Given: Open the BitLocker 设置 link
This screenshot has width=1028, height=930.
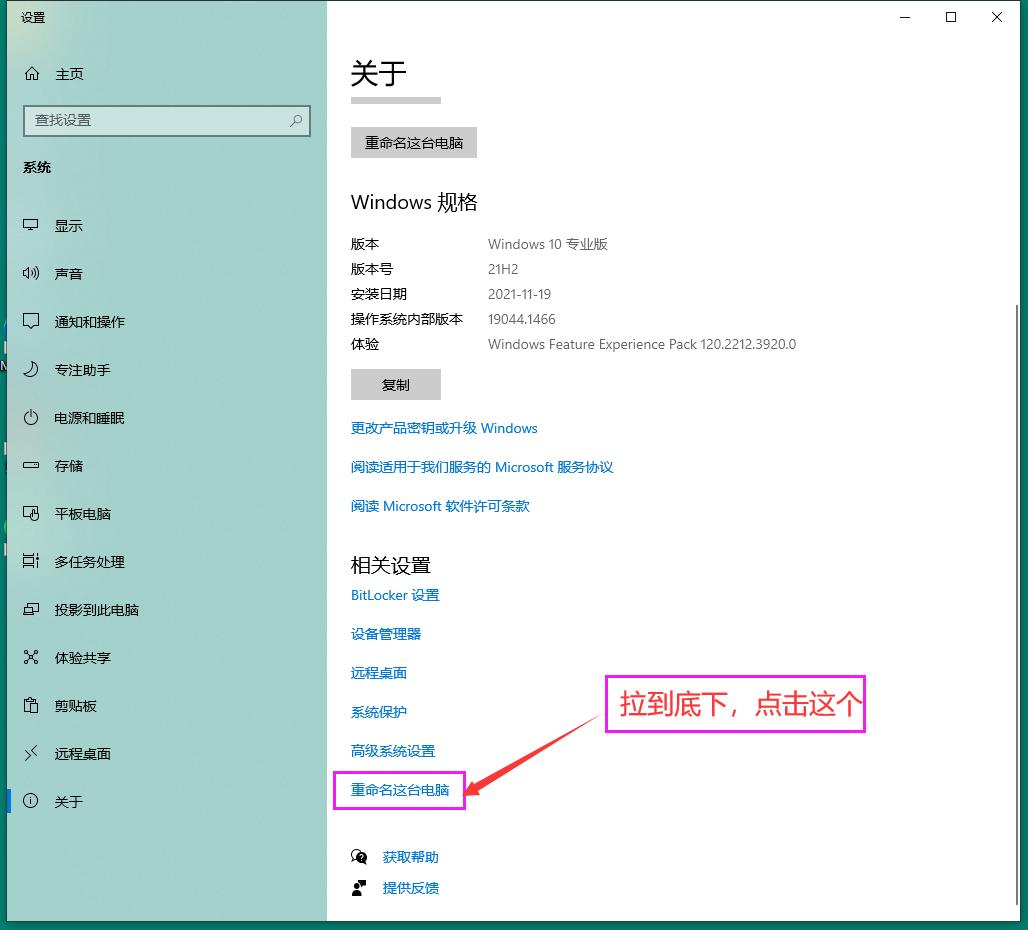Looking at the screenshot, I should coord(395,595).
